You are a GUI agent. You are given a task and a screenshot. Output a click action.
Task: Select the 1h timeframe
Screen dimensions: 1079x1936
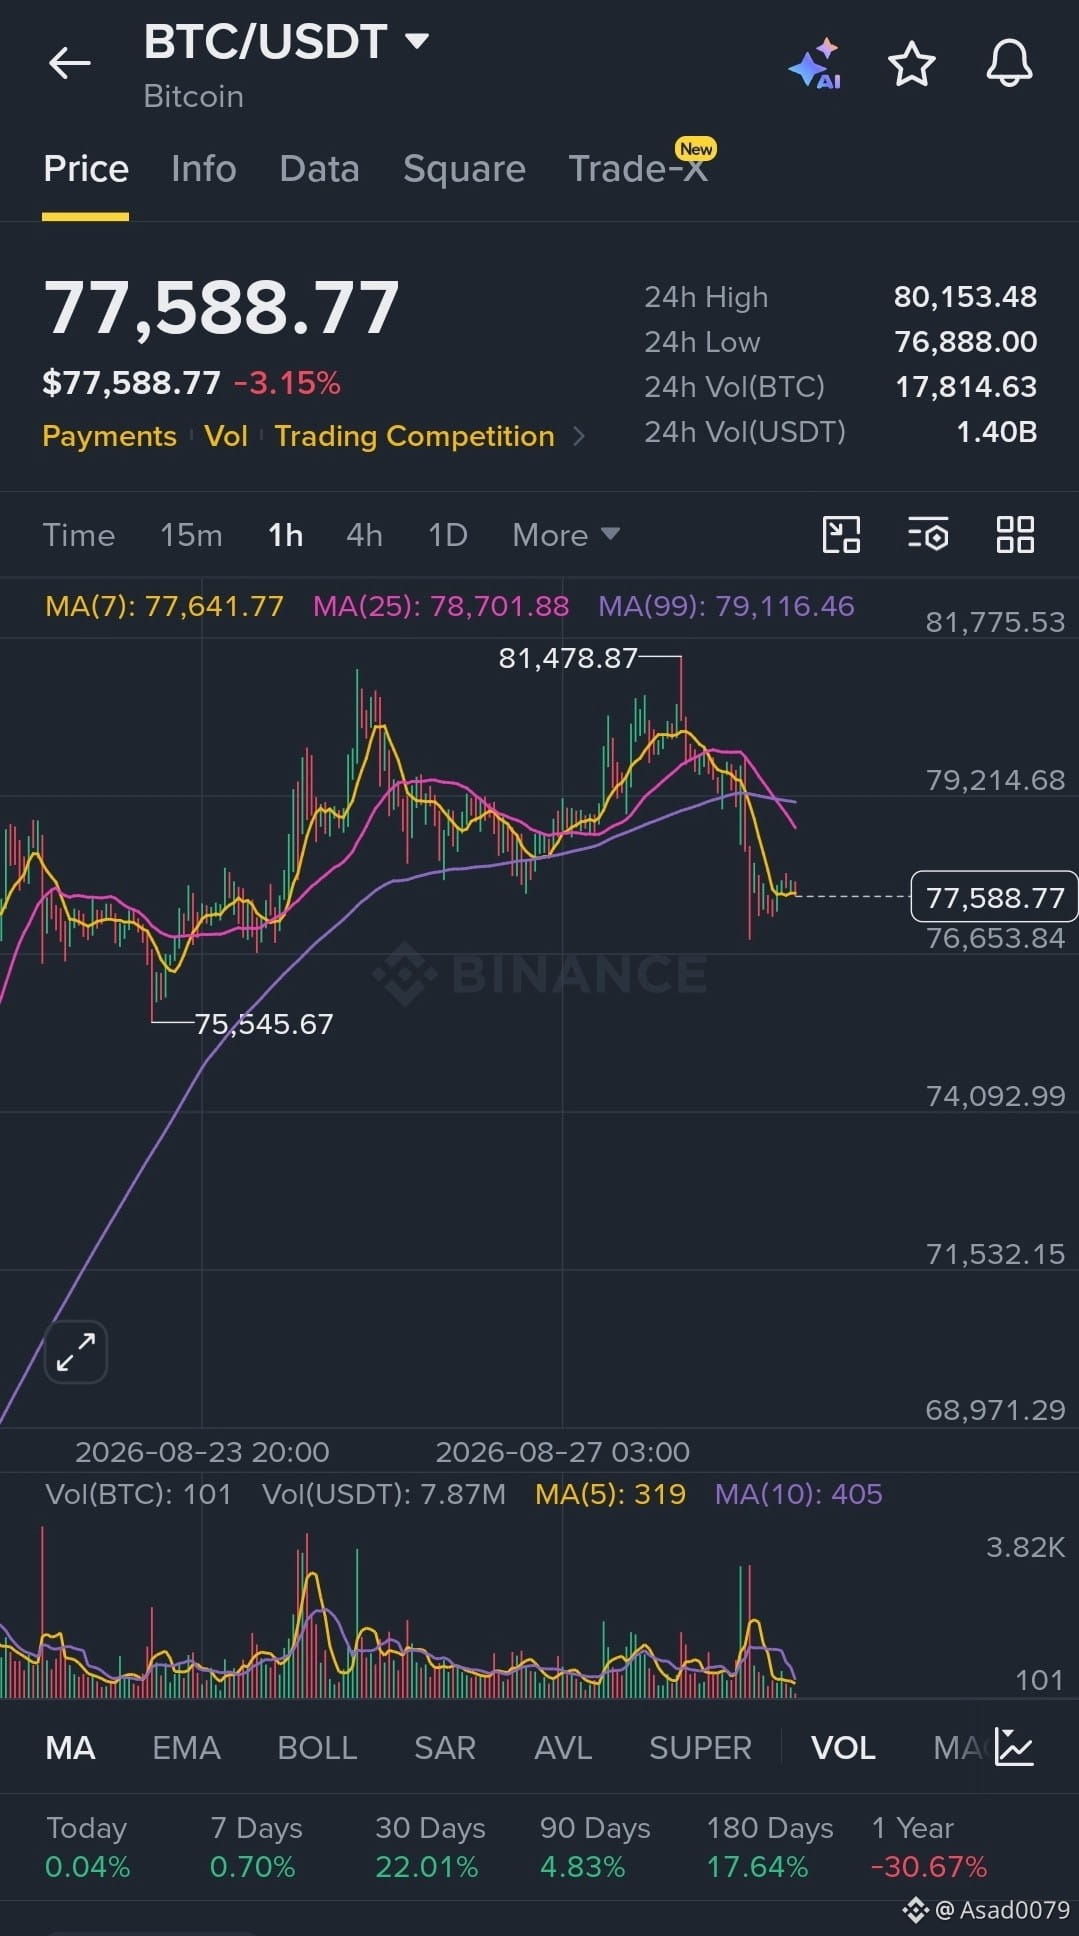pyautogui.click(x=285, y=535)
